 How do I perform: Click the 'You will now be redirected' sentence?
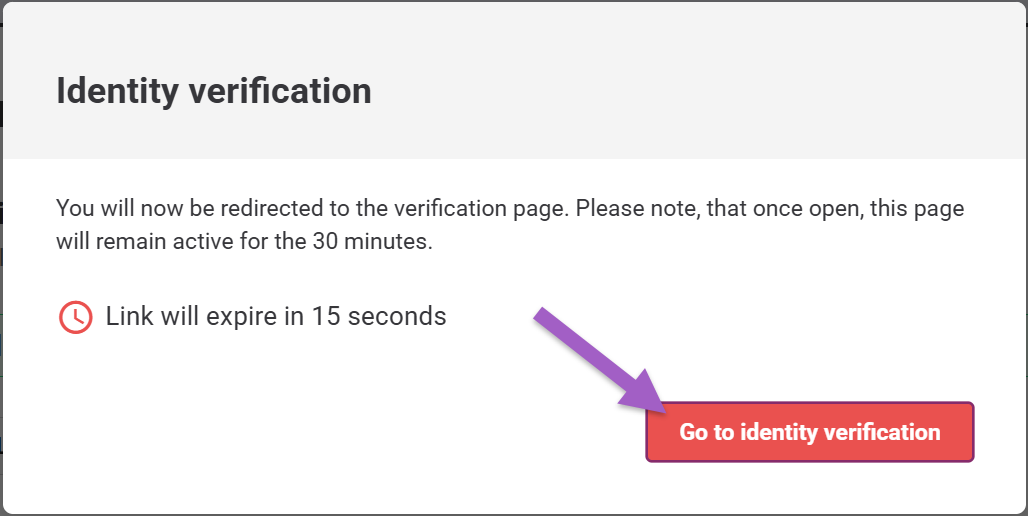[x=313, y=208]
